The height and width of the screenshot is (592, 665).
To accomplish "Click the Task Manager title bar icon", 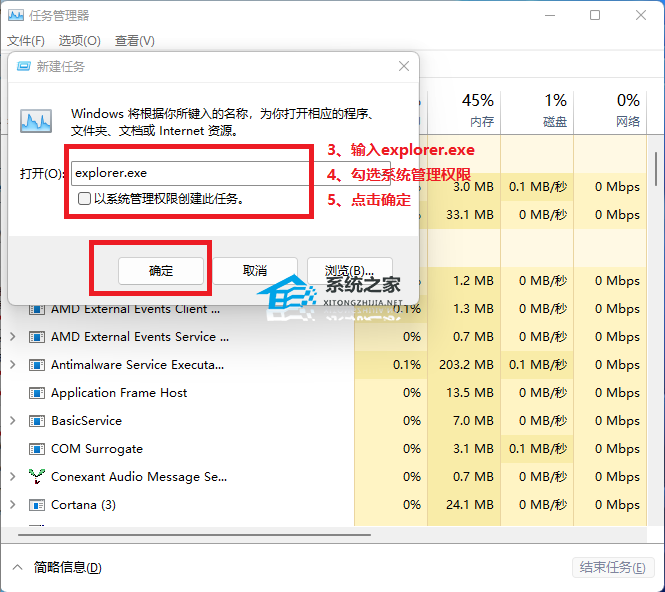I will pos(16,16).
